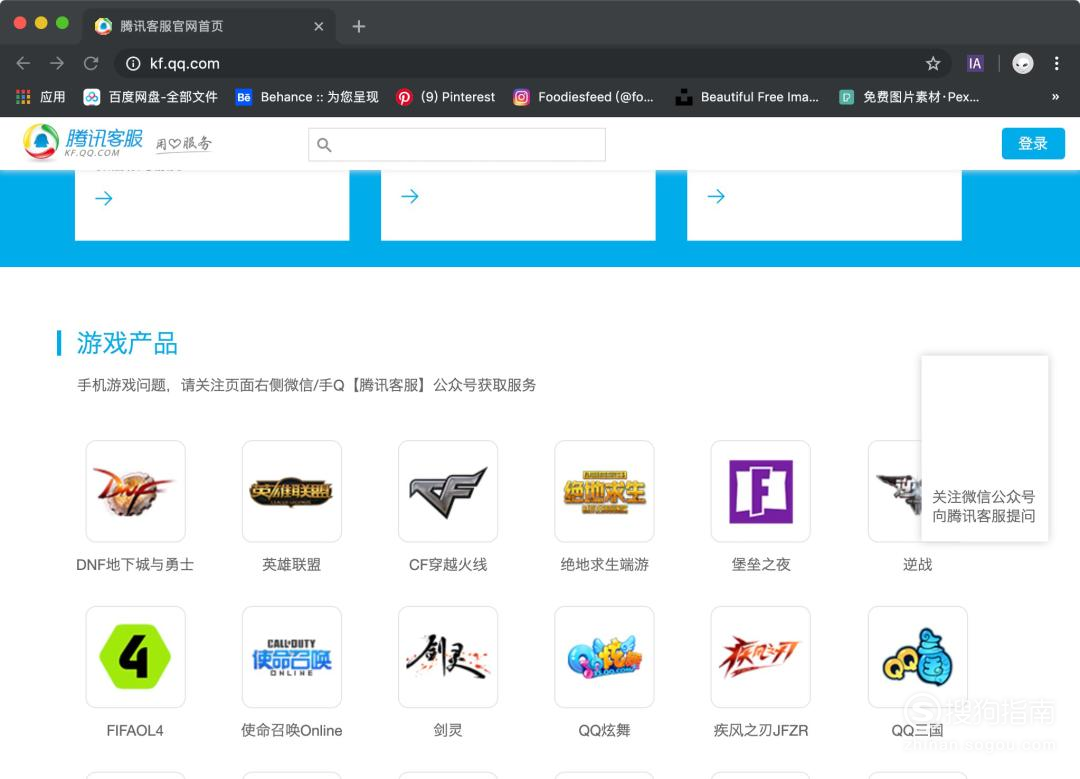The height and width of the screenshot is (779, 1080).
Task: Close the 腾讯客服官网首页 tab
Action: (x=318, y=26)
